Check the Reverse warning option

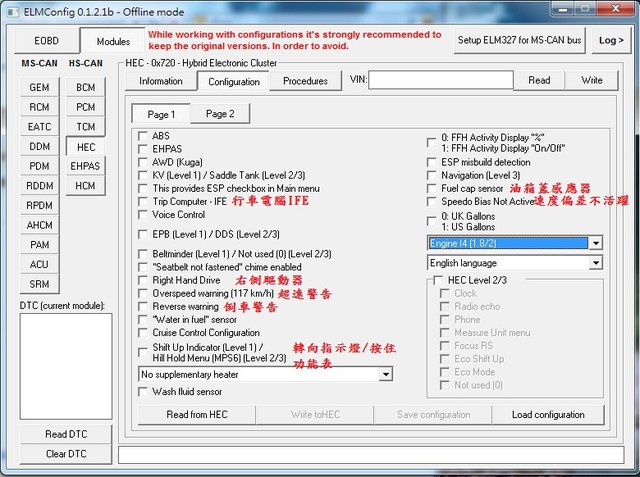point(143,306)
